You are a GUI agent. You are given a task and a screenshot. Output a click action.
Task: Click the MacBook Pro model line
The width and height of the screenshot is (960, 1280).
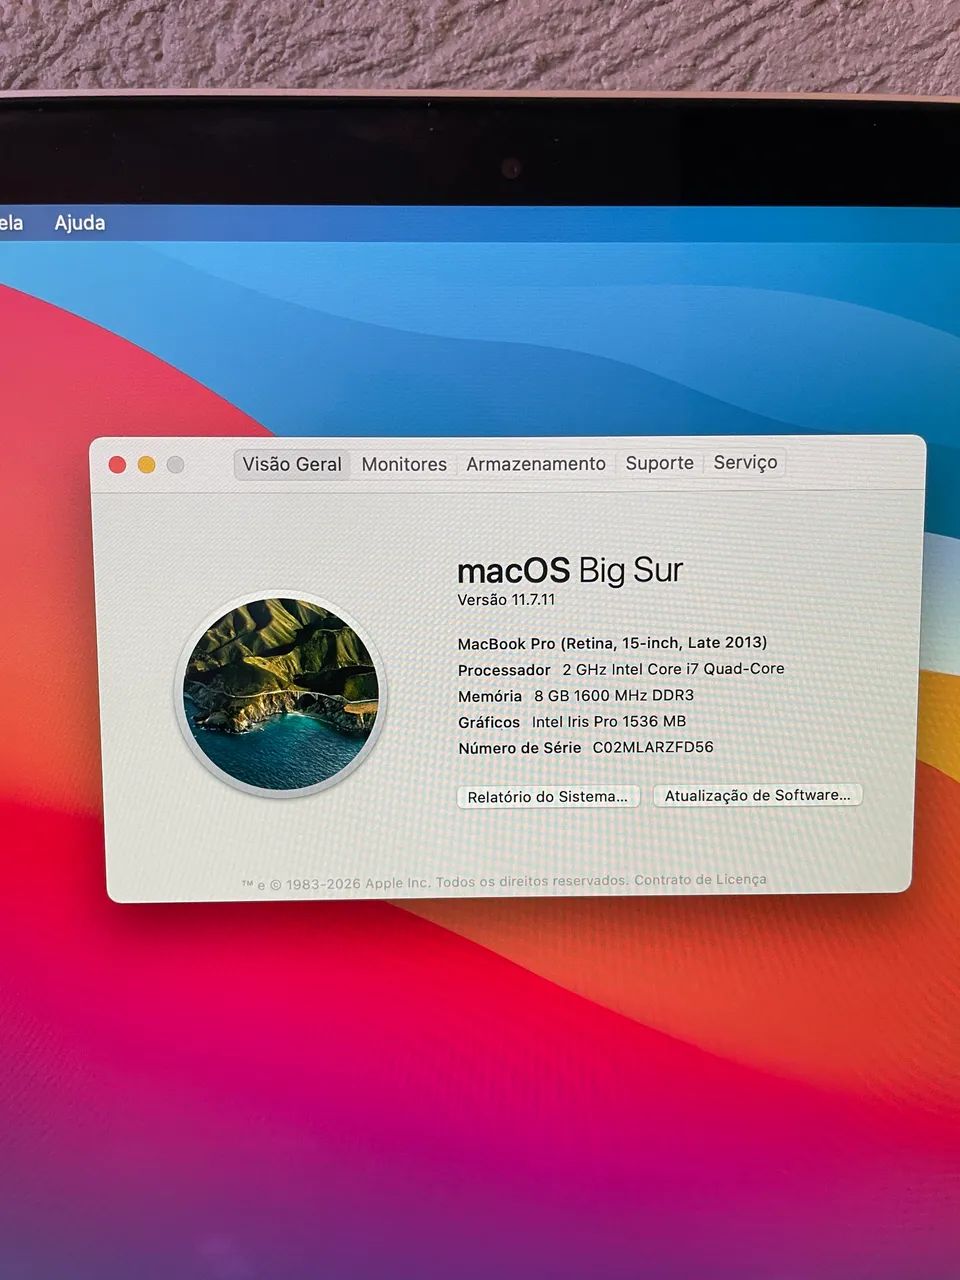click(612, 643)
